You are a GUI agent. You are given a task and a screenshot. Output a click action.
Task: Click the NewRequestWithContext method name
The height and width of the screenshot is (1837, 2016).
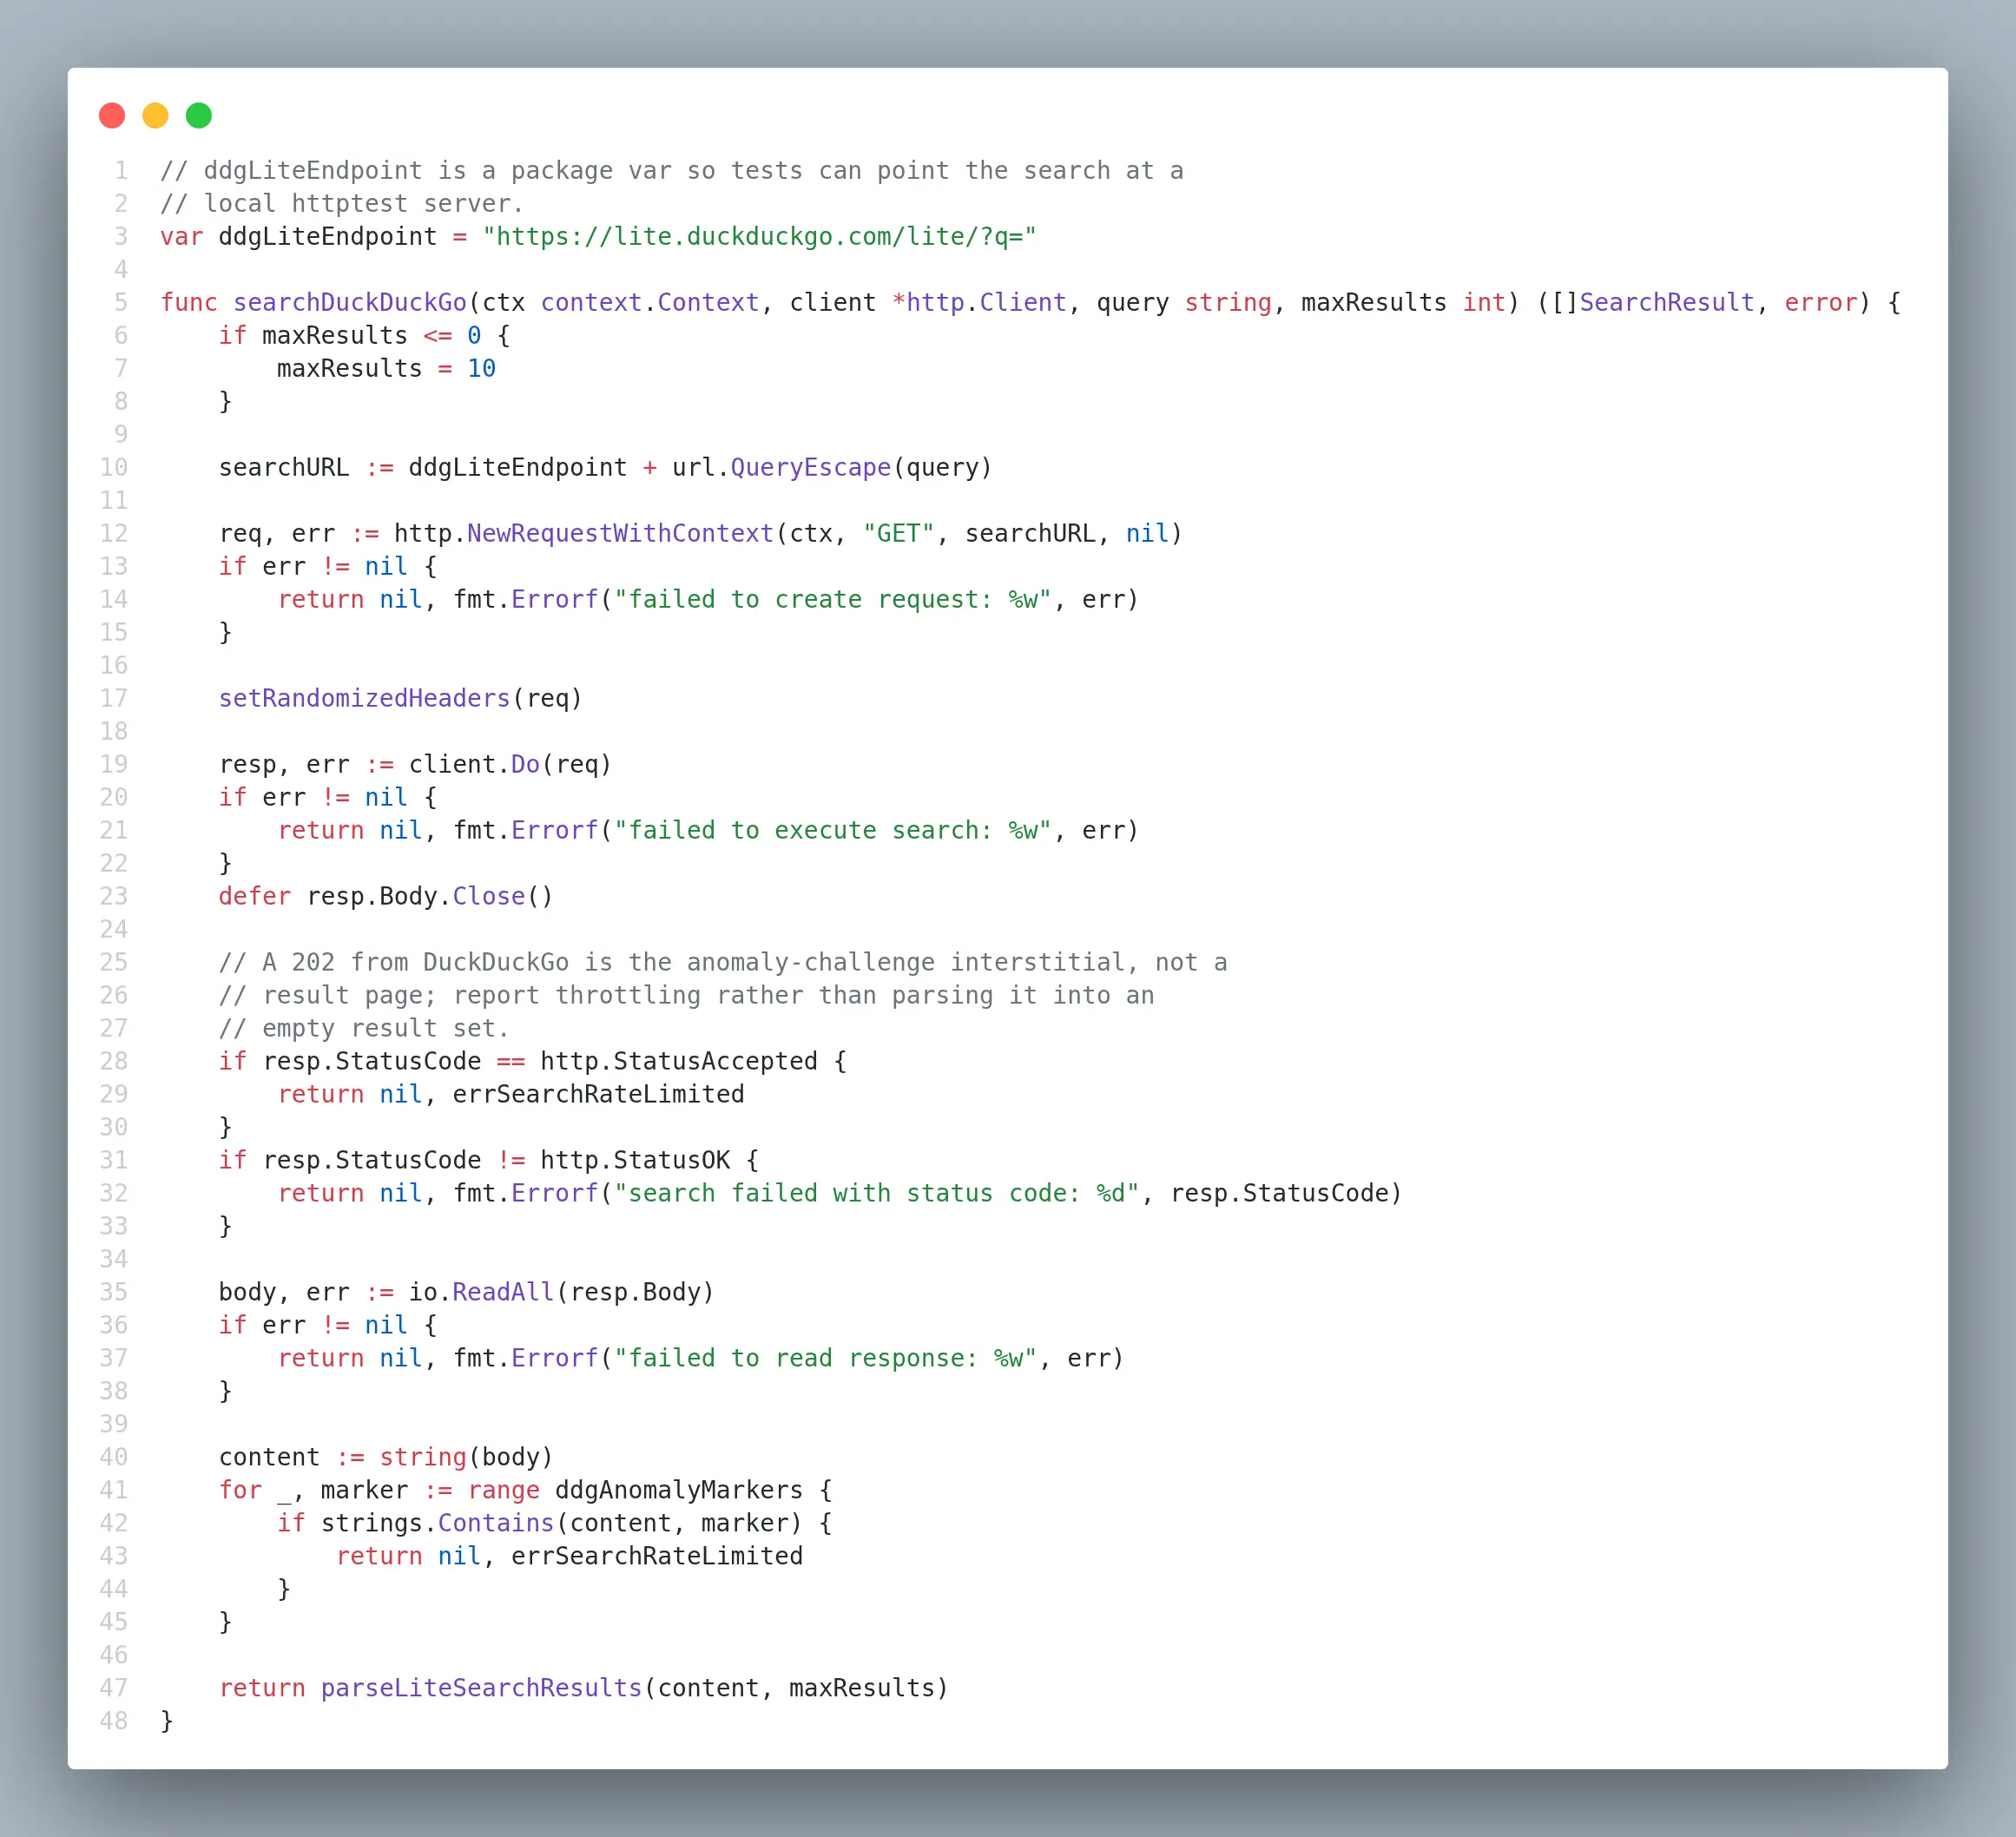(620, 534)
